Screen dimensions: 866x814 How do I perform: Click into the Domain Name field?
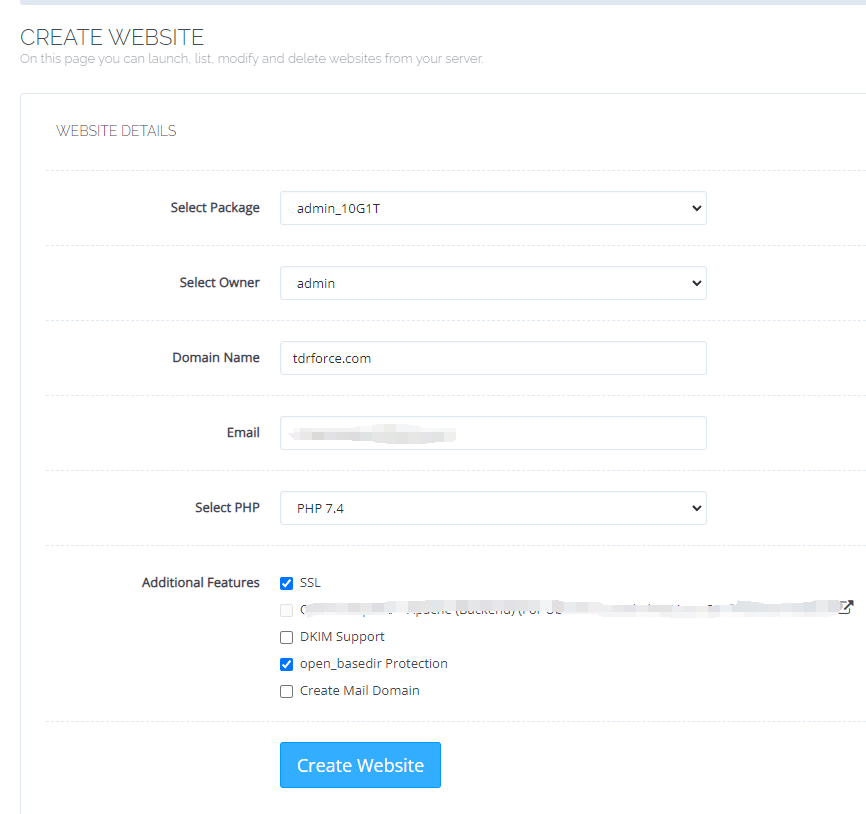coord(492,358)
